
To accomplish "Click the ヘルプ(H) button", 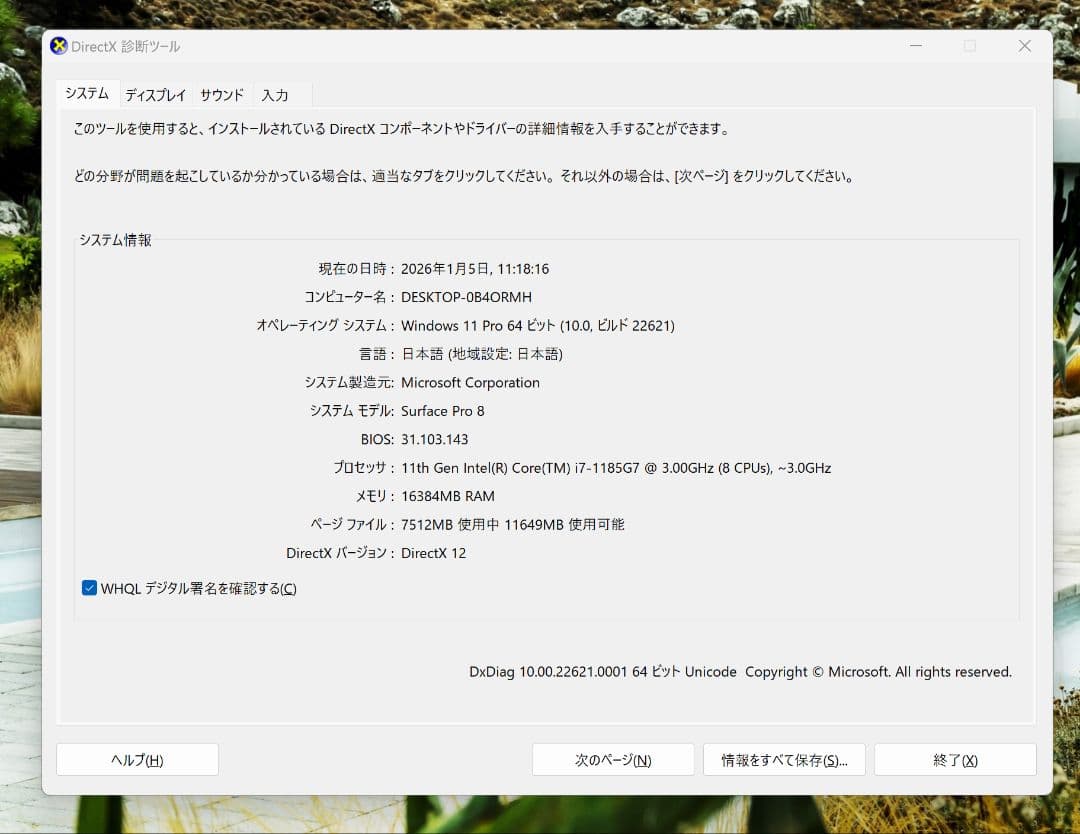I will (137, 759).
